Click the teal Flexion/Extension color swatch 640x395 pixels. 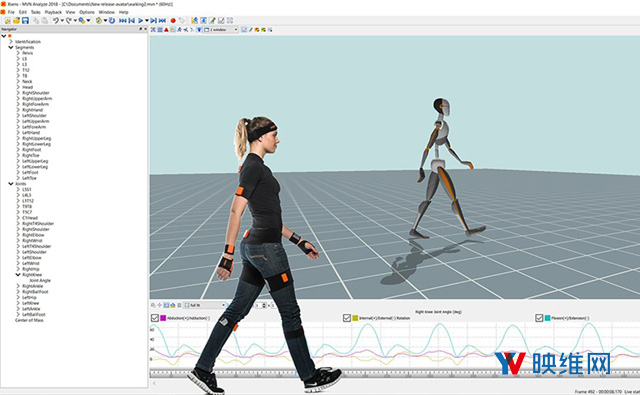[548, 318]
